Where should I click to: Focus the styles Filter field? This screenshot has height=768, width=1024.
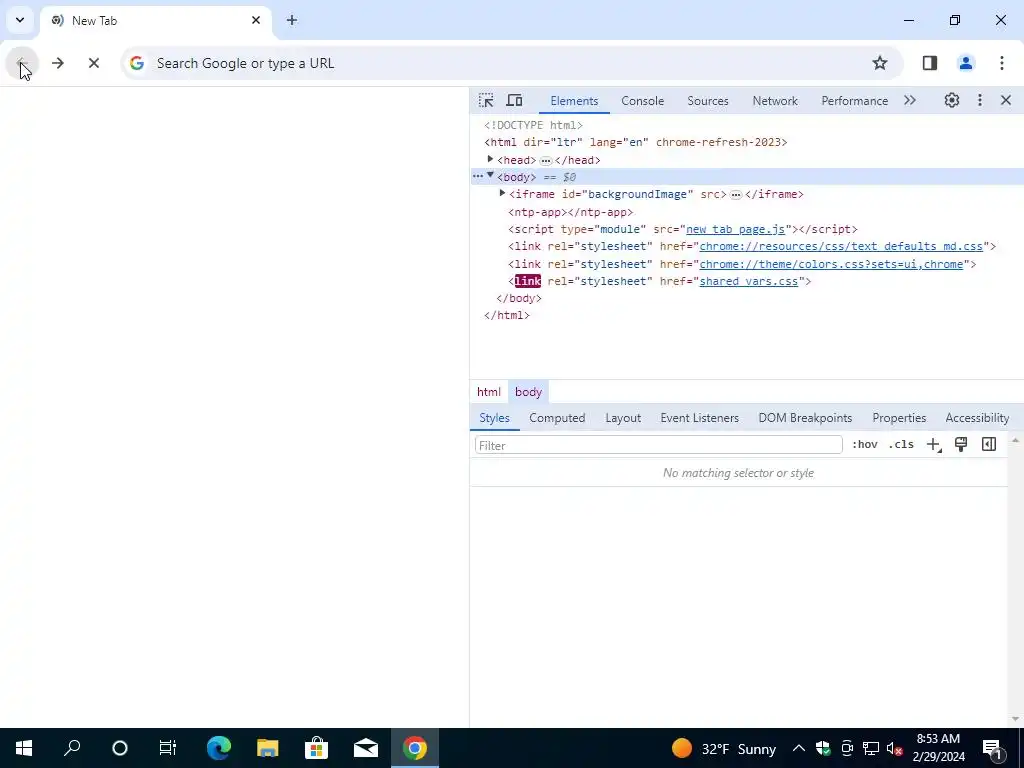pyautogui.click(x=658, y=445)
